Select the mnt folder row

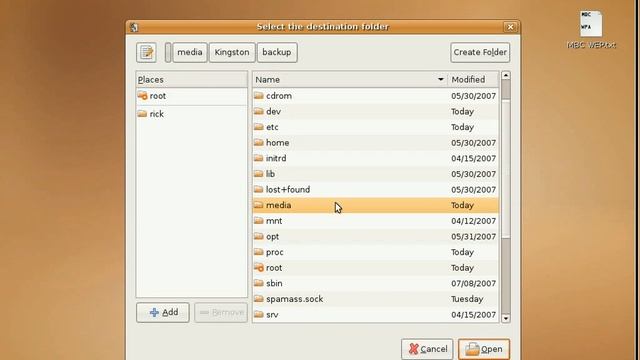pyautogui.click(x=376, y=221)
